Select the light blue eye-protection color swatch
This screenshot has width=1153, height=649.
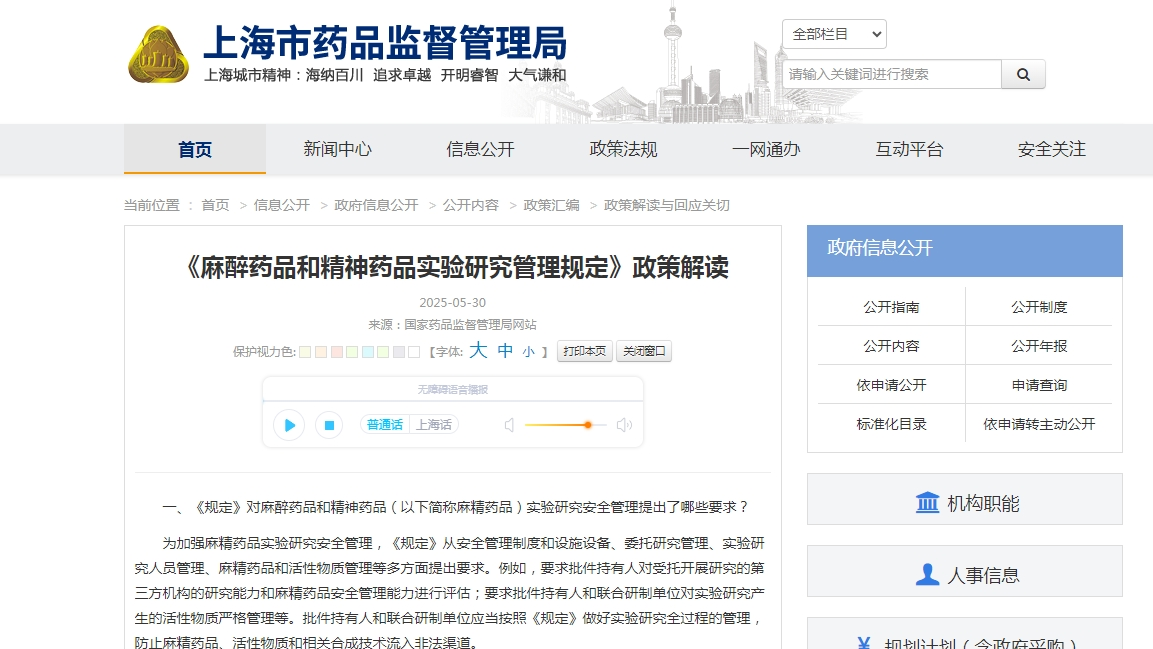pyautogui.click(x=368, y=352)
